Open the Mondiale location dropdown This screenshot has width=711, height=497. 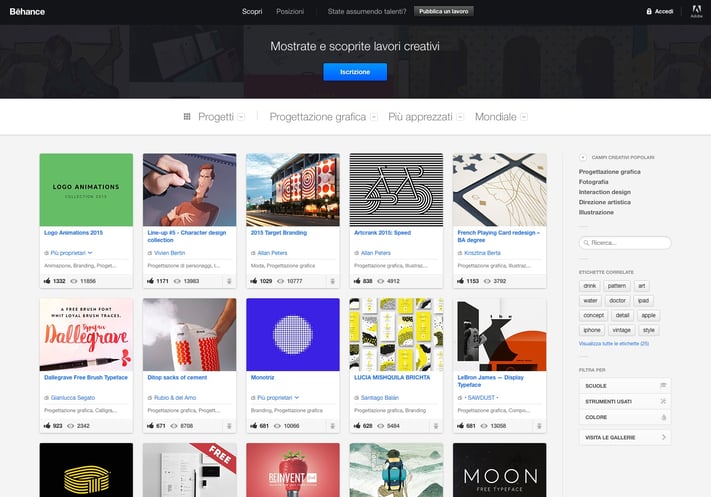(524, 117)
